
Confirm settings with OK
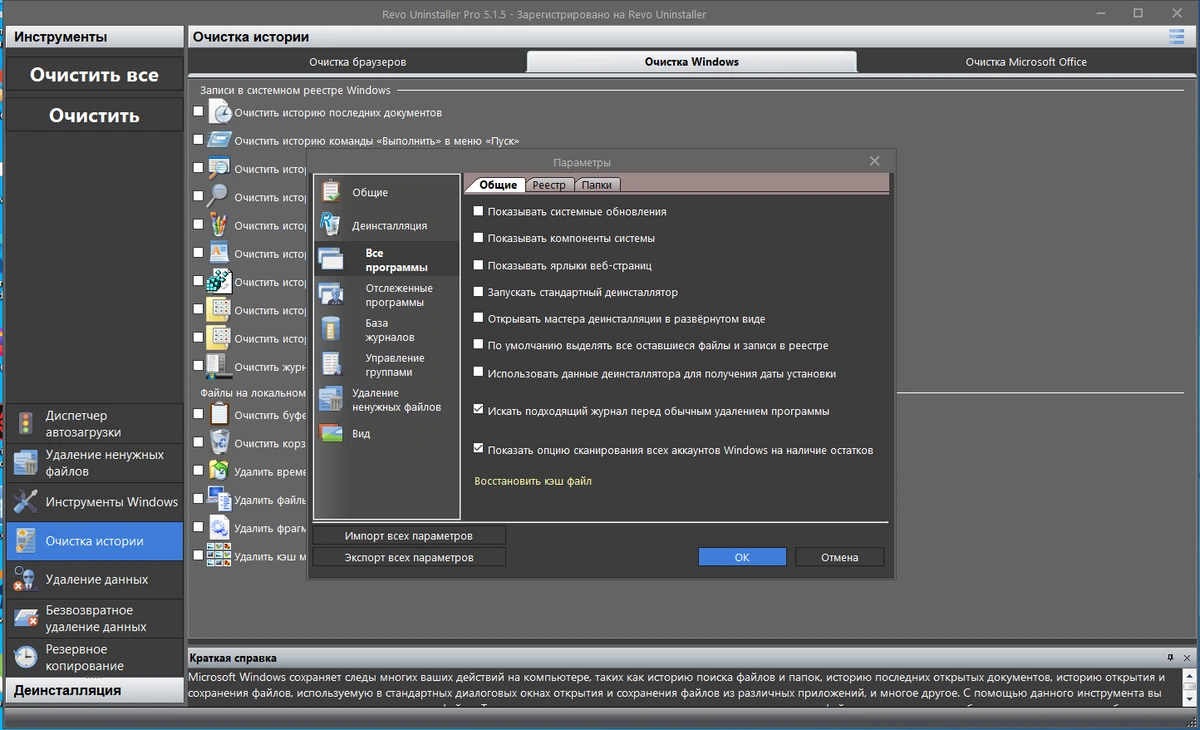[x=742, y=557]
